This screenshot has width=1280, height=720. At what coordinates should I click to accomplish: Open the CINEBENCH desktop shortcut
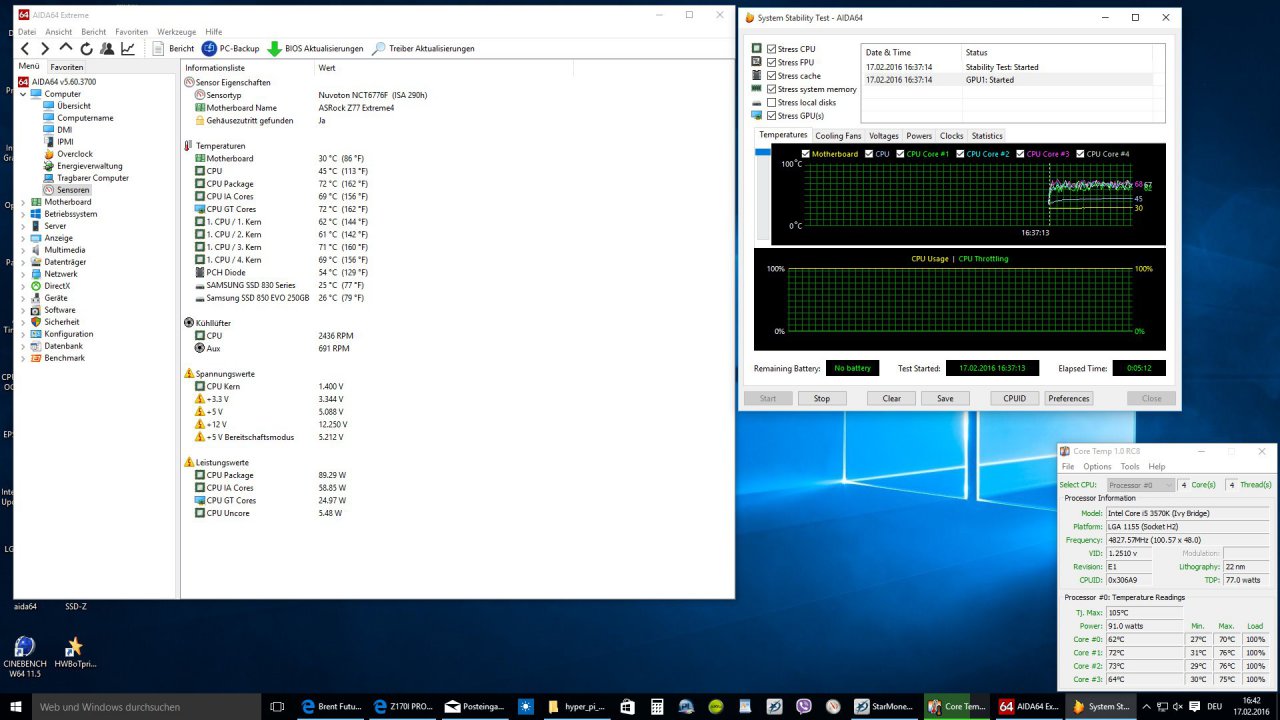24,654
